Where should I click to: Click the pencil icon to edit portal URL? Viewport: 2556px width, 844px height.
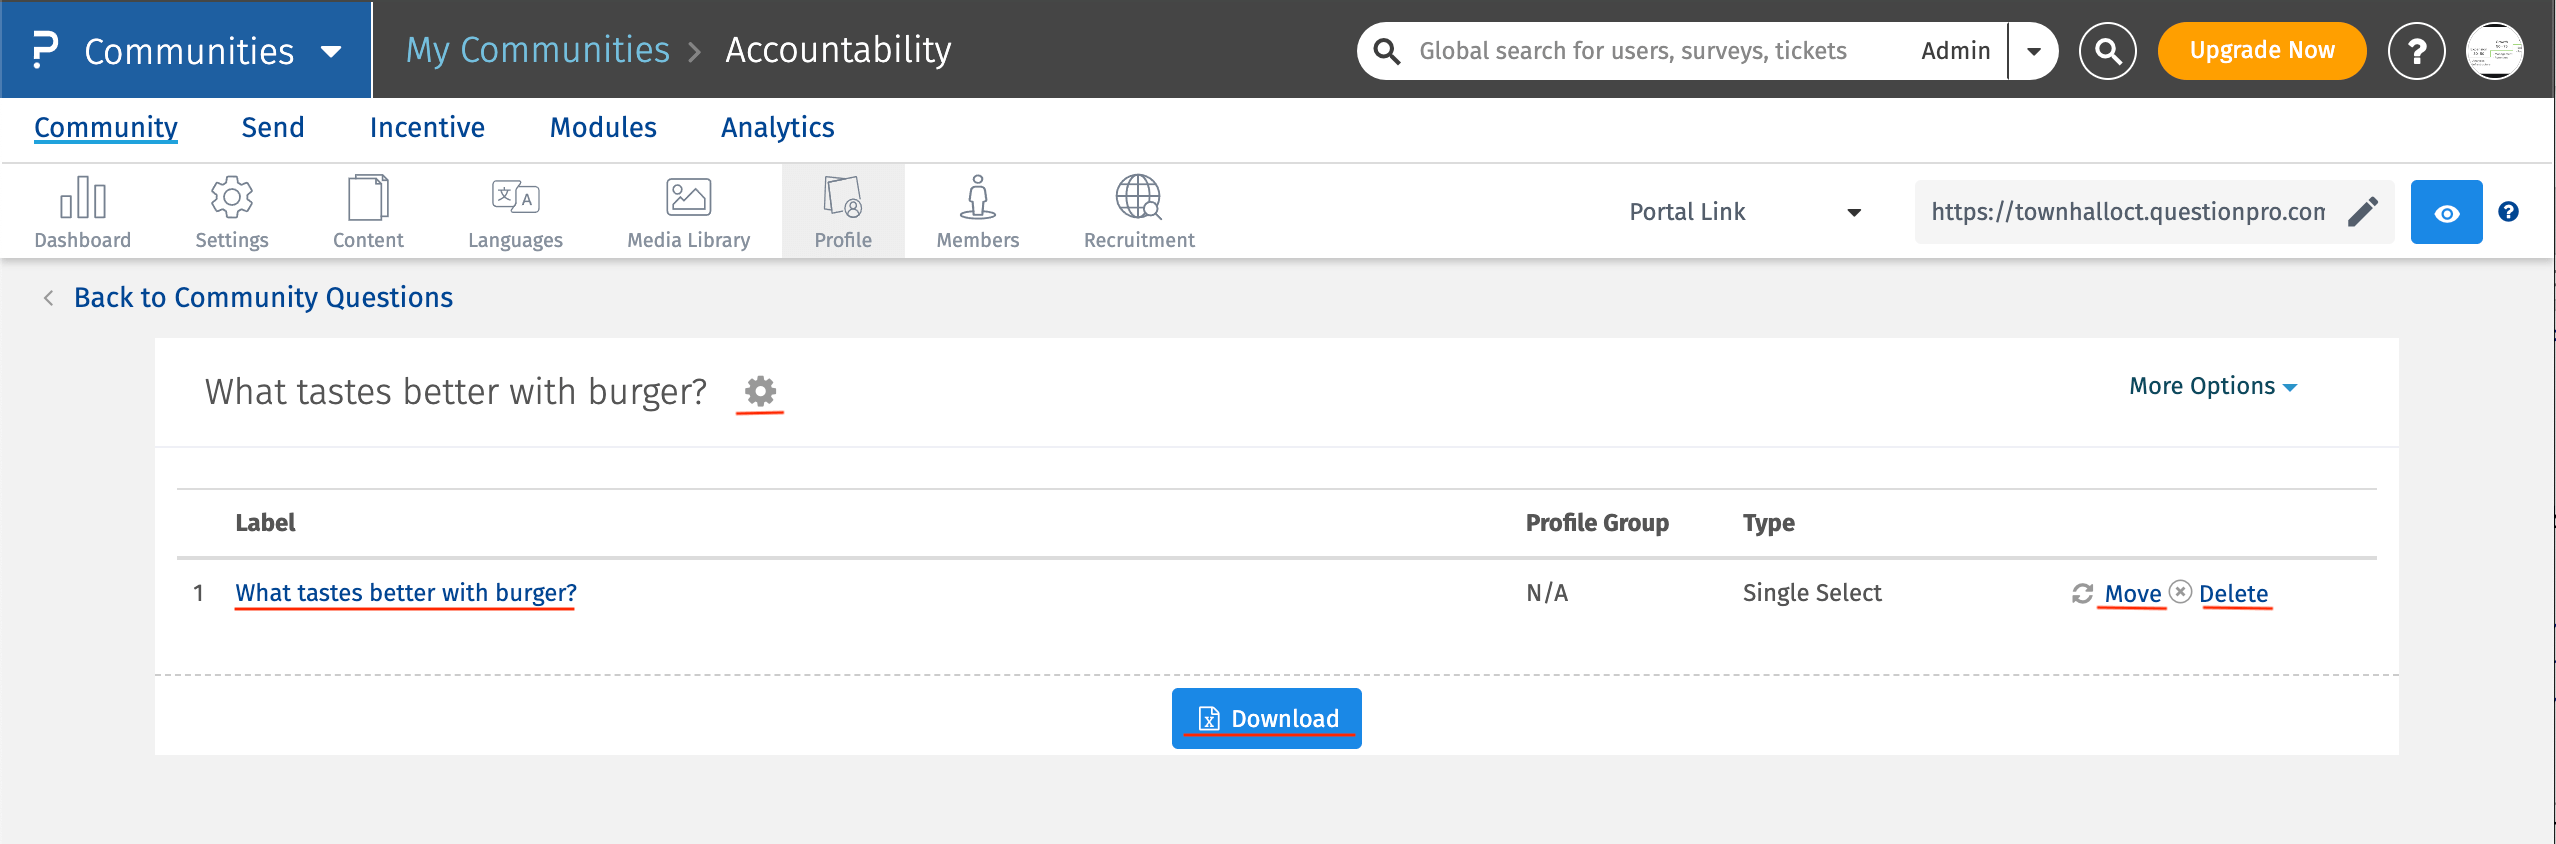point(2363,212)
